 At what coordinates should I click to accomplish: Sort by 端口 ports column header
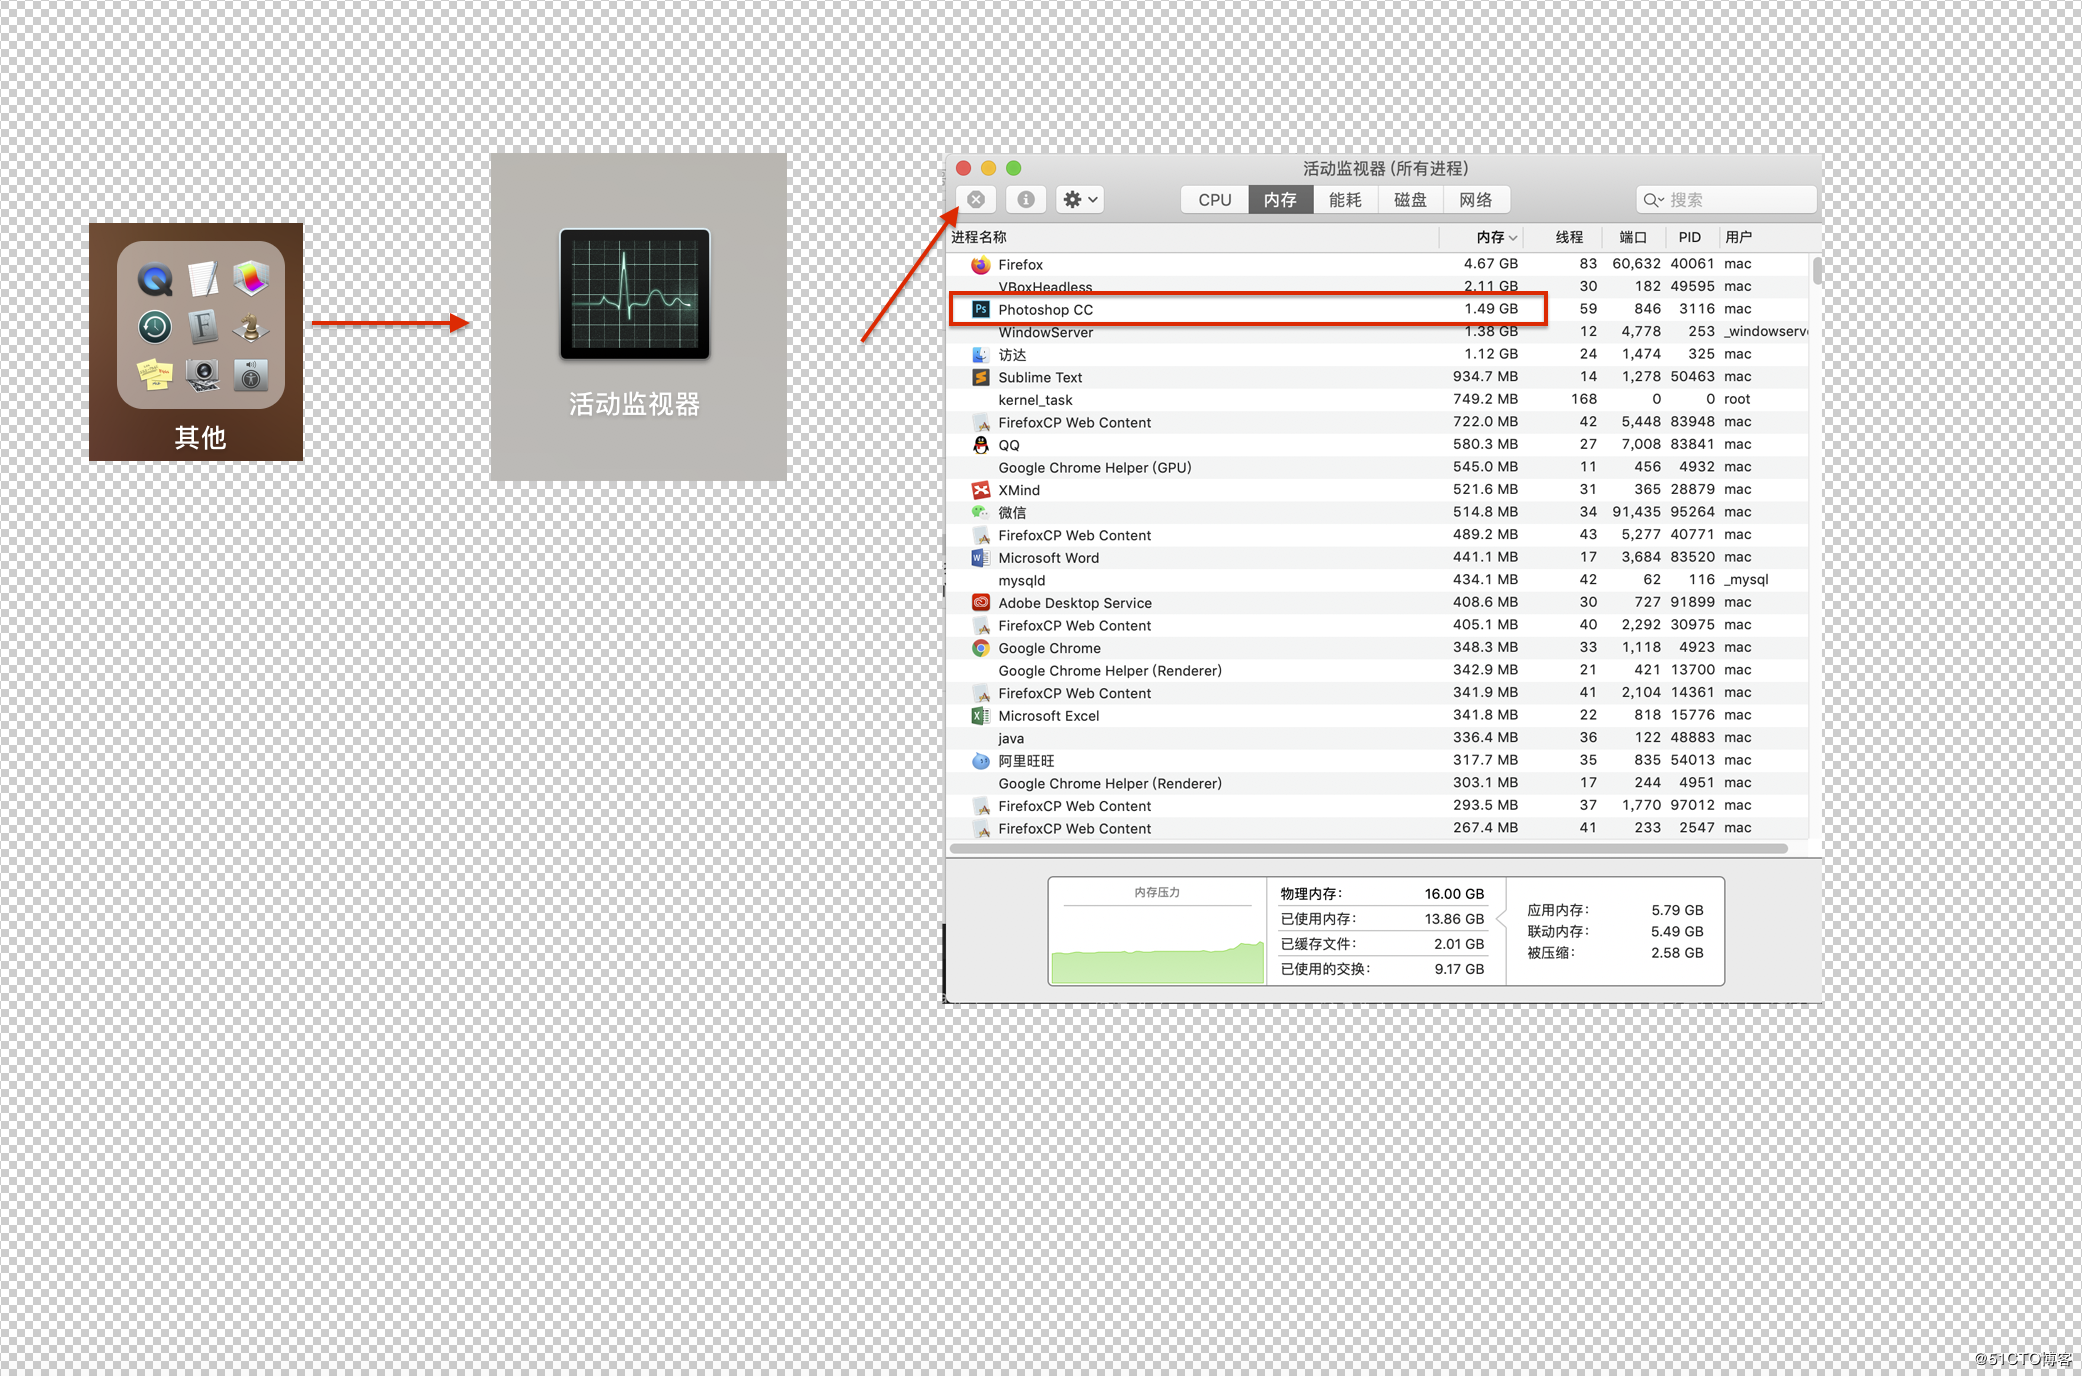coord(1633,237)
